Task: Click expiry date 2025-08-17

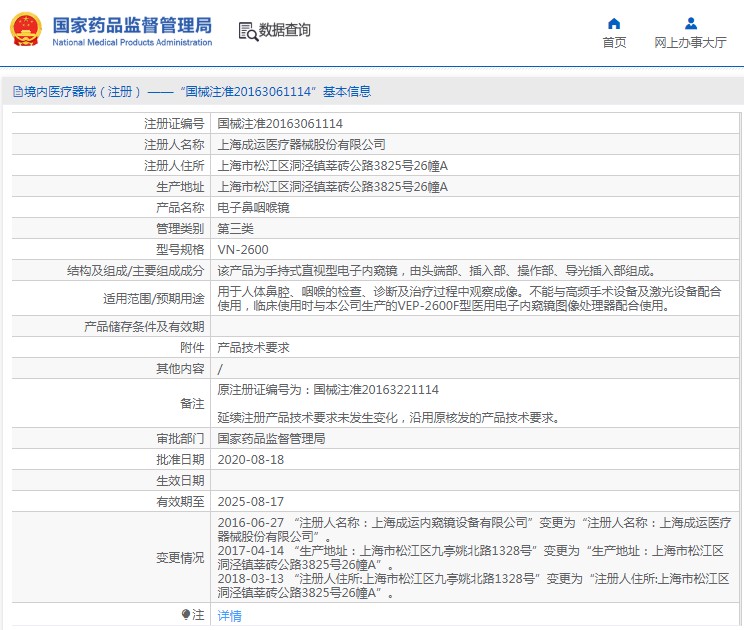Action: pyautogui.click(x=251, y=502)
